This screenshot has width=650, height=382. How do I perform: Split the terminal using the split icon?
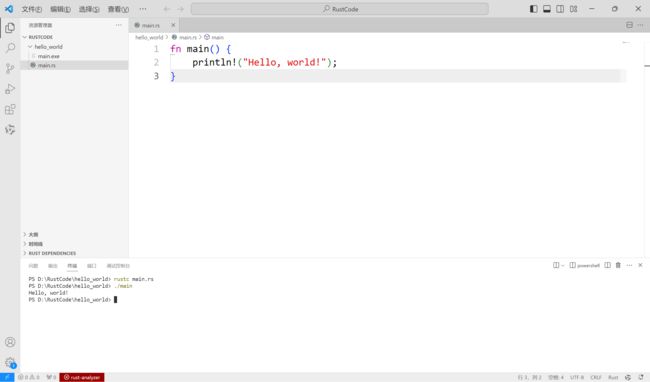pyautogui.click(x=607, y=265)
